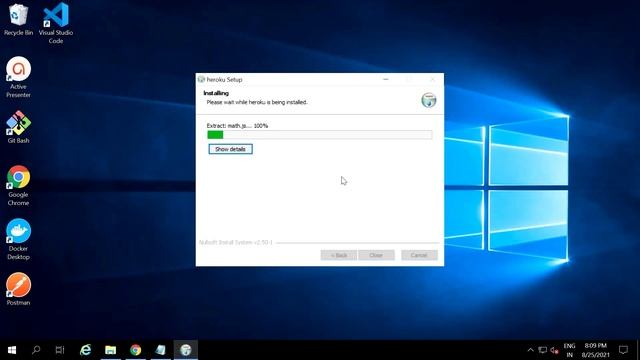Open the Notepad-like app on taskbar
Screen dimensions: 640x360
click(x=161, y=350)
